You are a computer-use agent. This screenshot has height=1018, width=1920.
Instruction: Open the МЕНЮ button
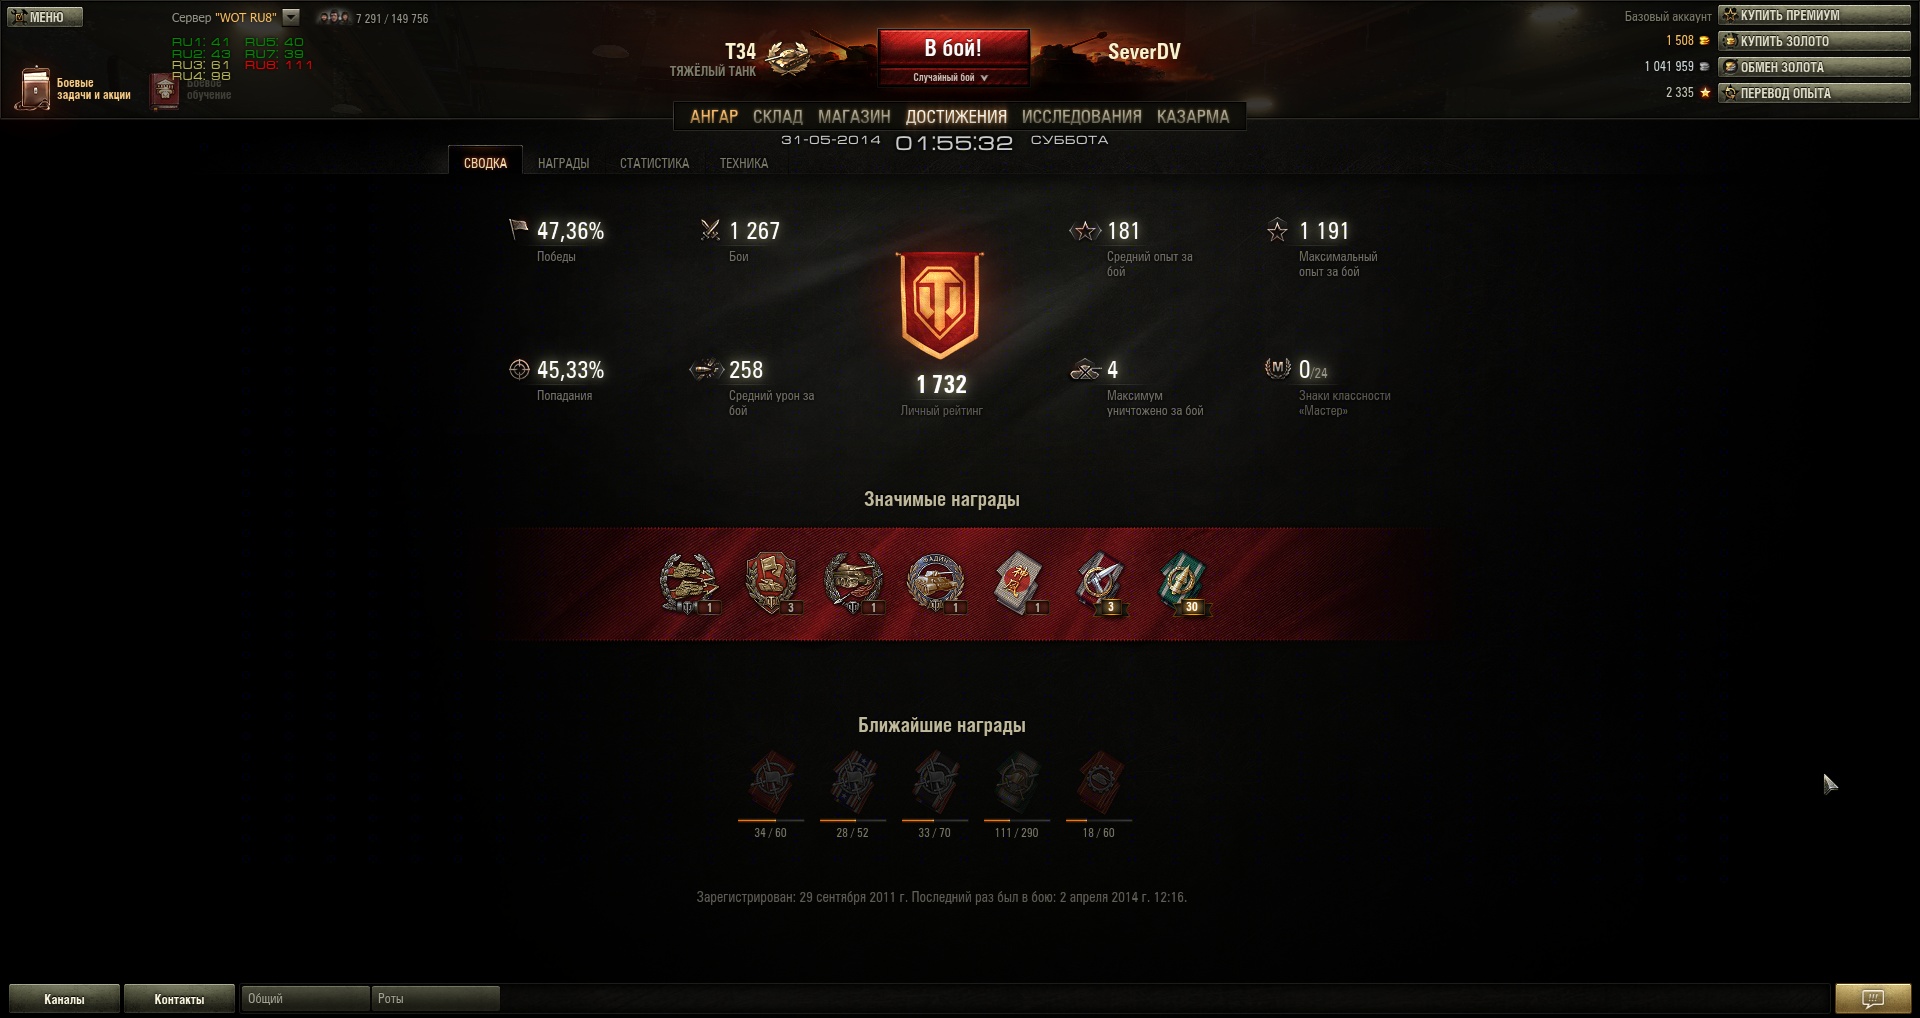45,17
